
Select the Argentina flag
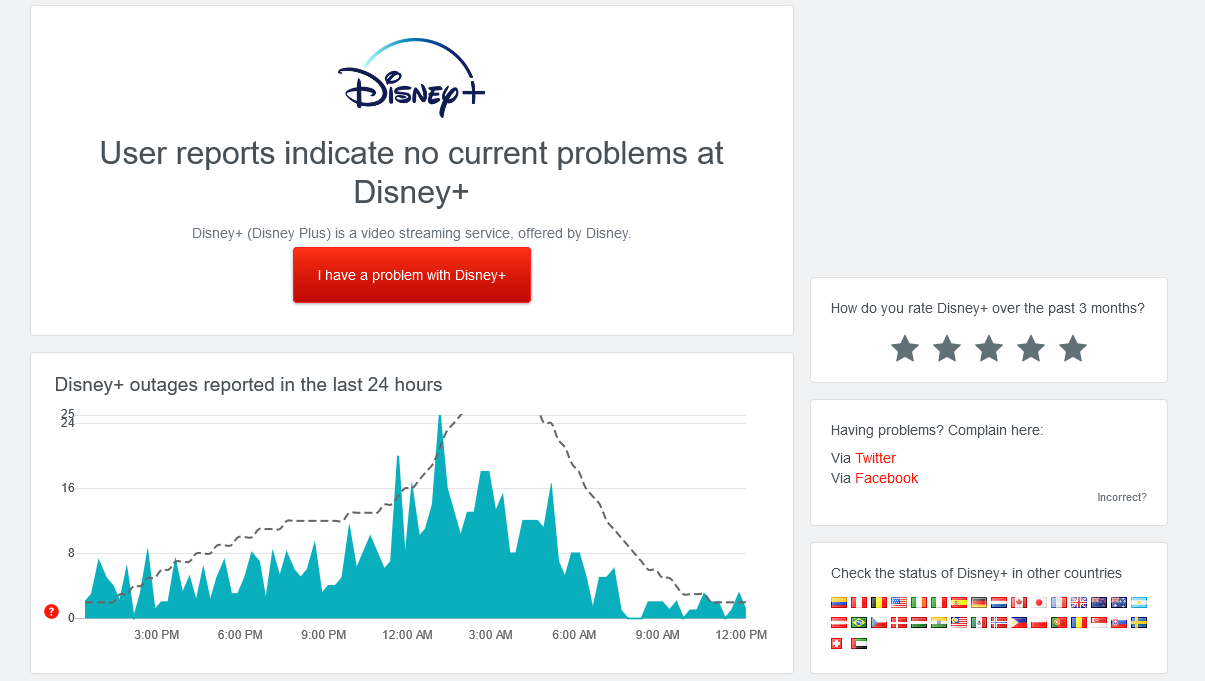click(x=1139, y=602)
